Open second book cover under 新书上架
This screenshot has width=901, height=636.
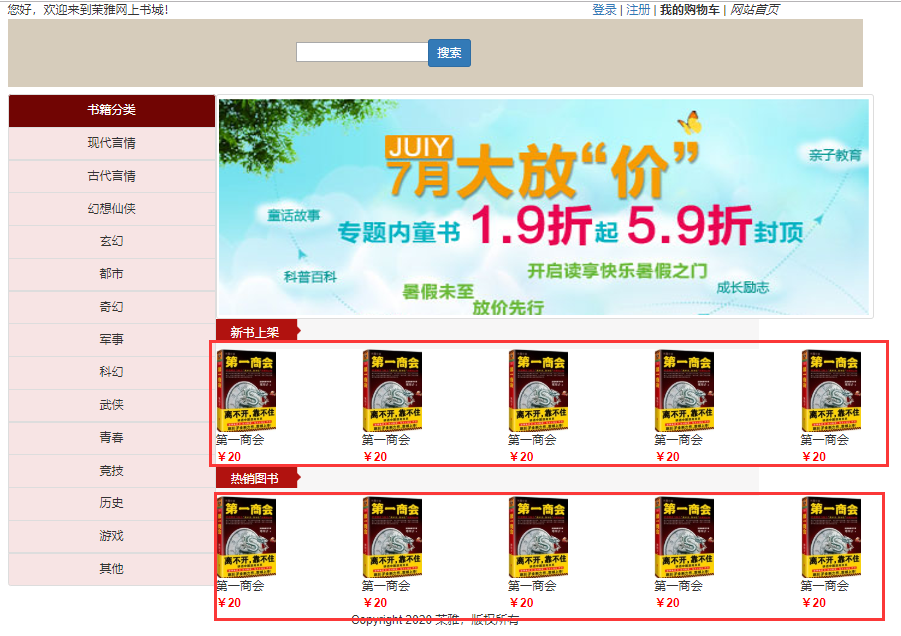(x=392, y=391)
